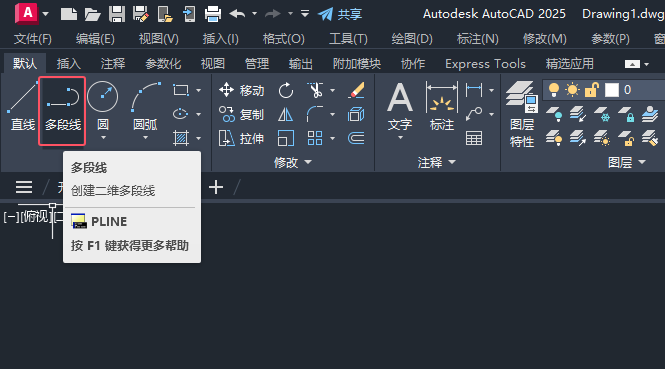The height and width of the screenshot is (369, 665).
Task: Expand the Annotation (注释) panel
Action: [x=436, y=162]
